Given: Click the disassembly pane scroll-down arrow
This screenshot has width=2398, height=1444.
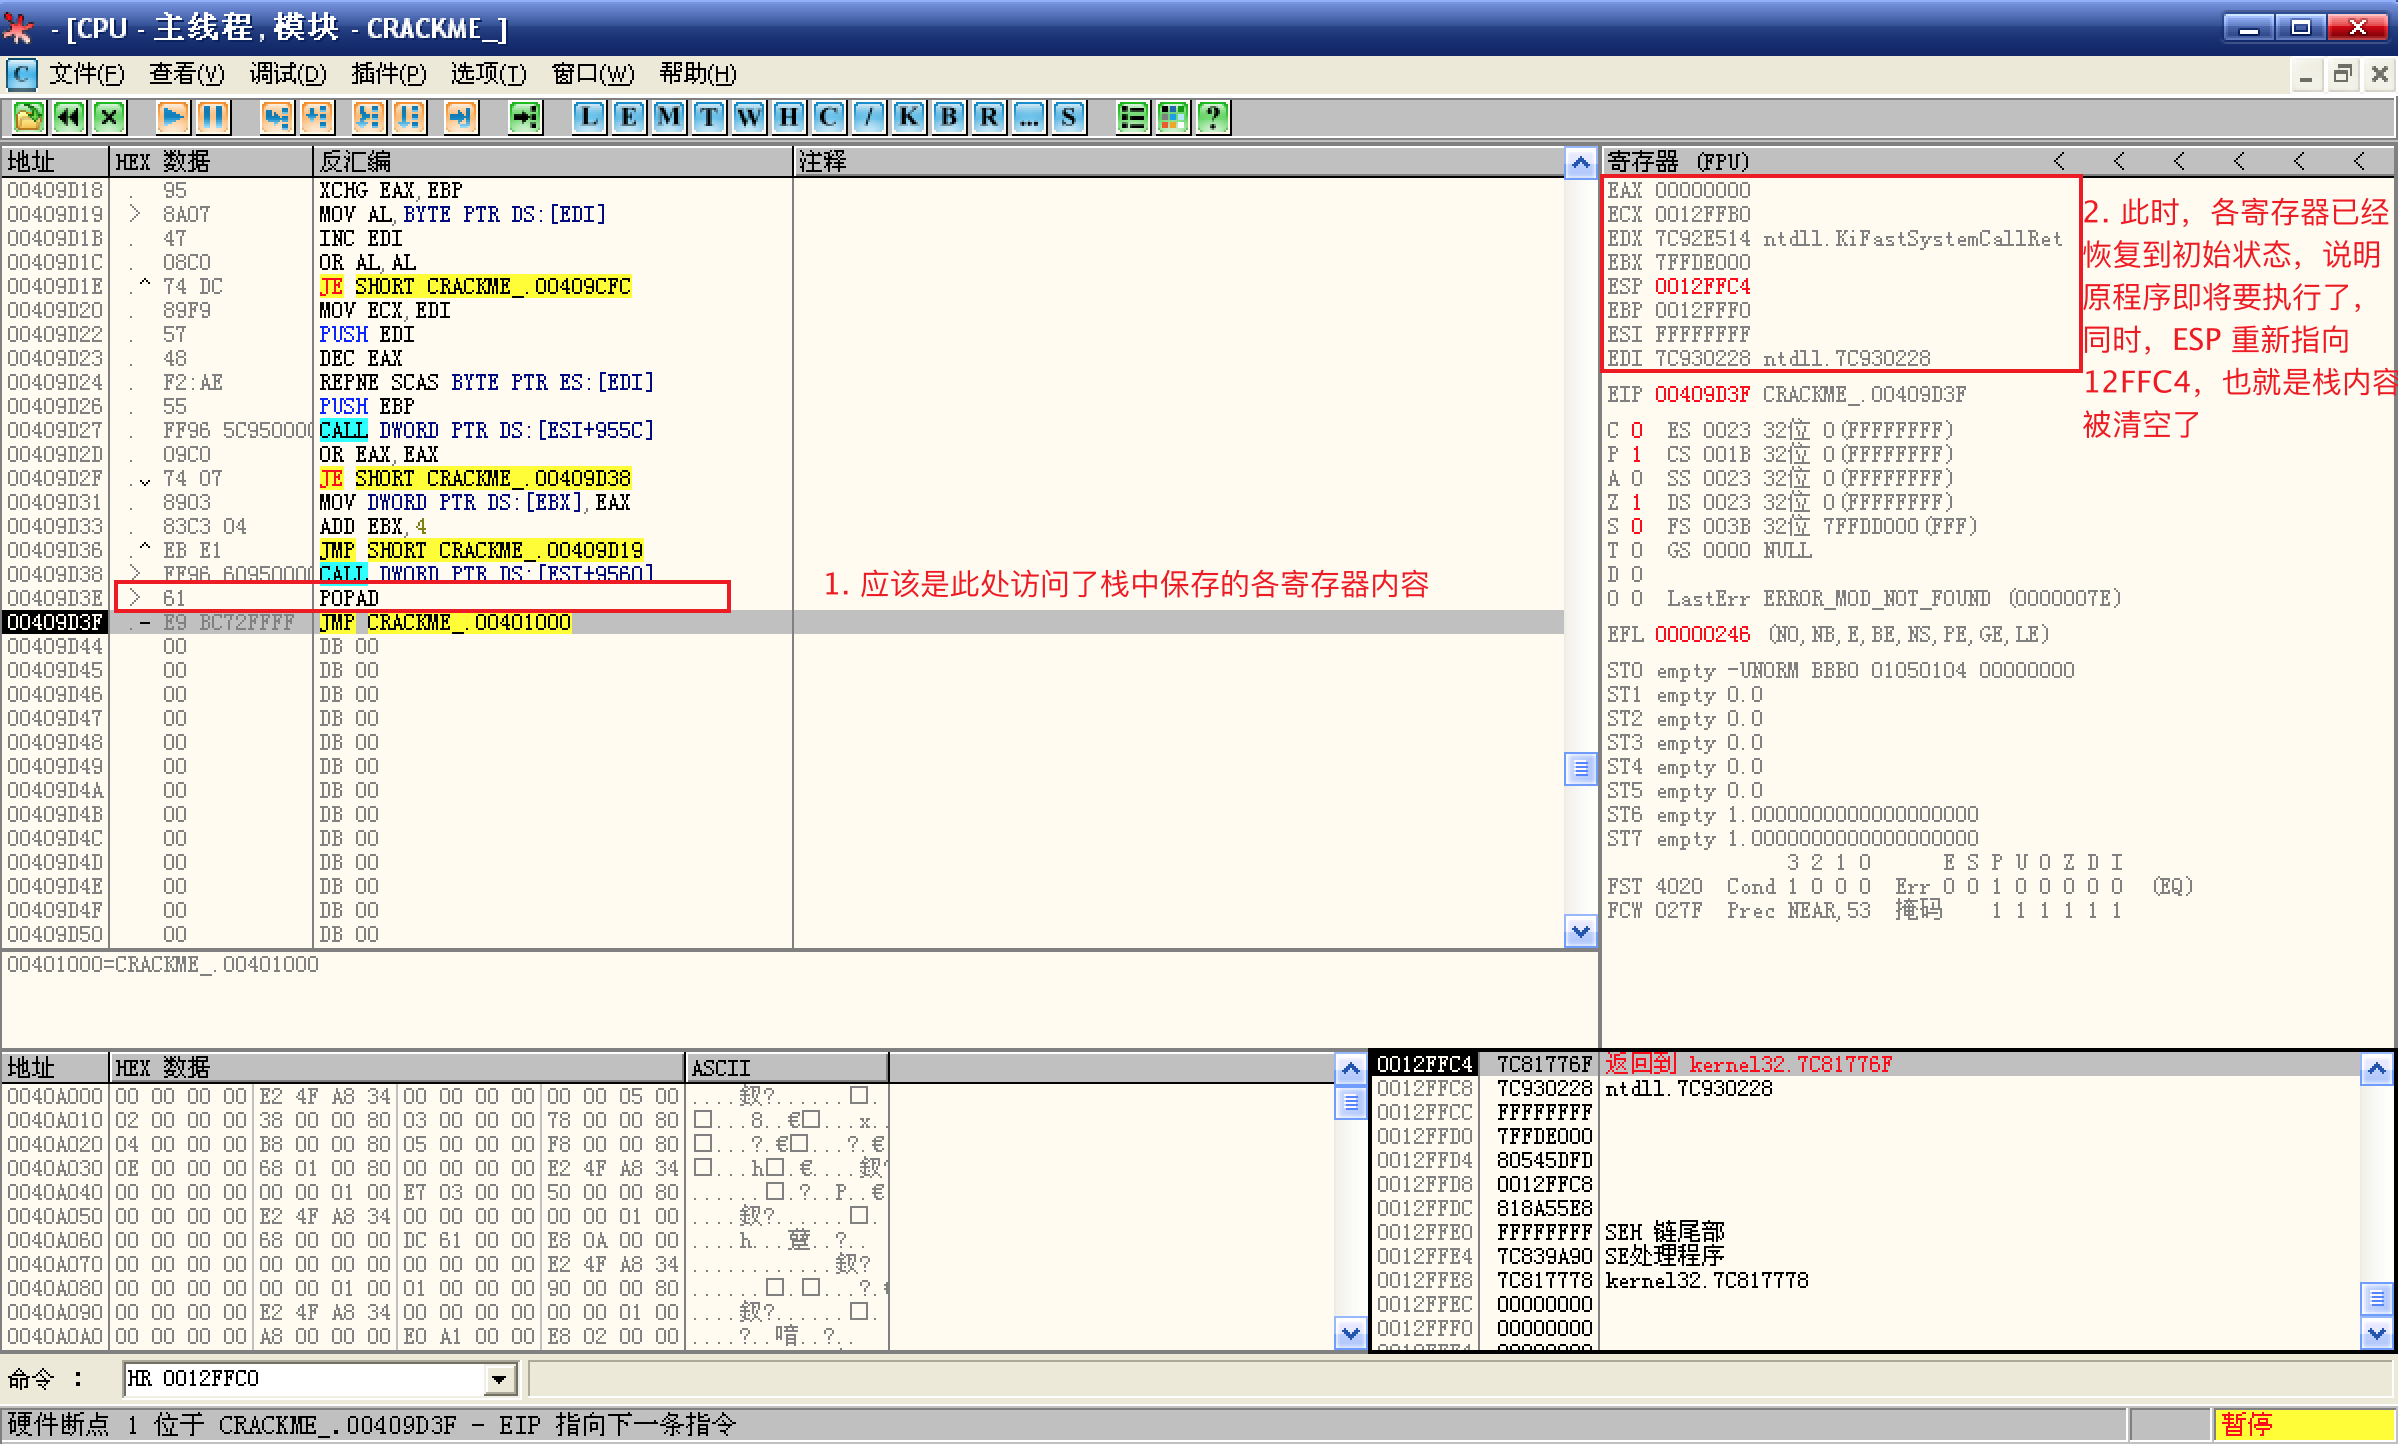Looking at the screenshot, I should pyautogui.click(x=1580, y=931).
